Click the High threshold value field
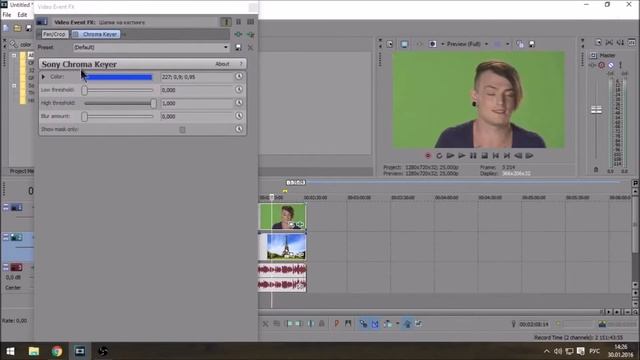This screenshot has height=360, width=640. click(197, 103)
